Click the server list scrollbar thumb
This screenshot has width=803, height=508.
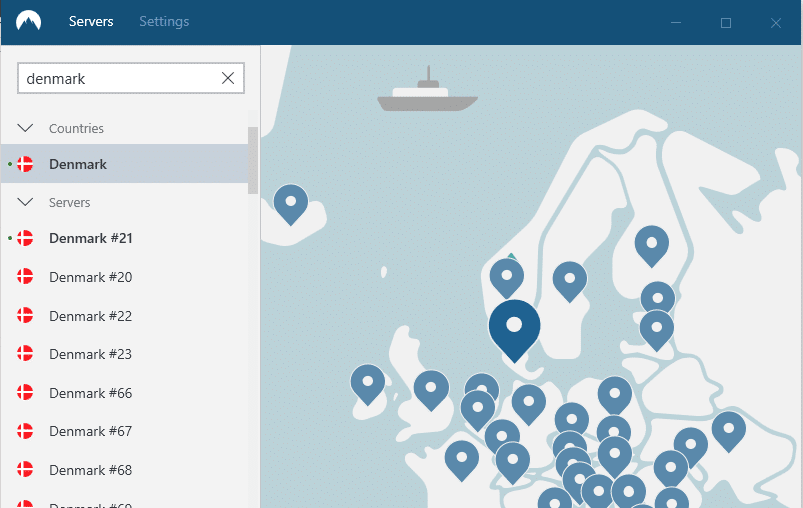[253, 160]
